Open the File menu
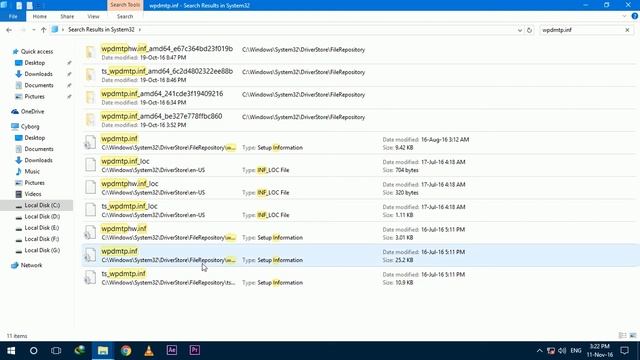 [x=13, y=16]
